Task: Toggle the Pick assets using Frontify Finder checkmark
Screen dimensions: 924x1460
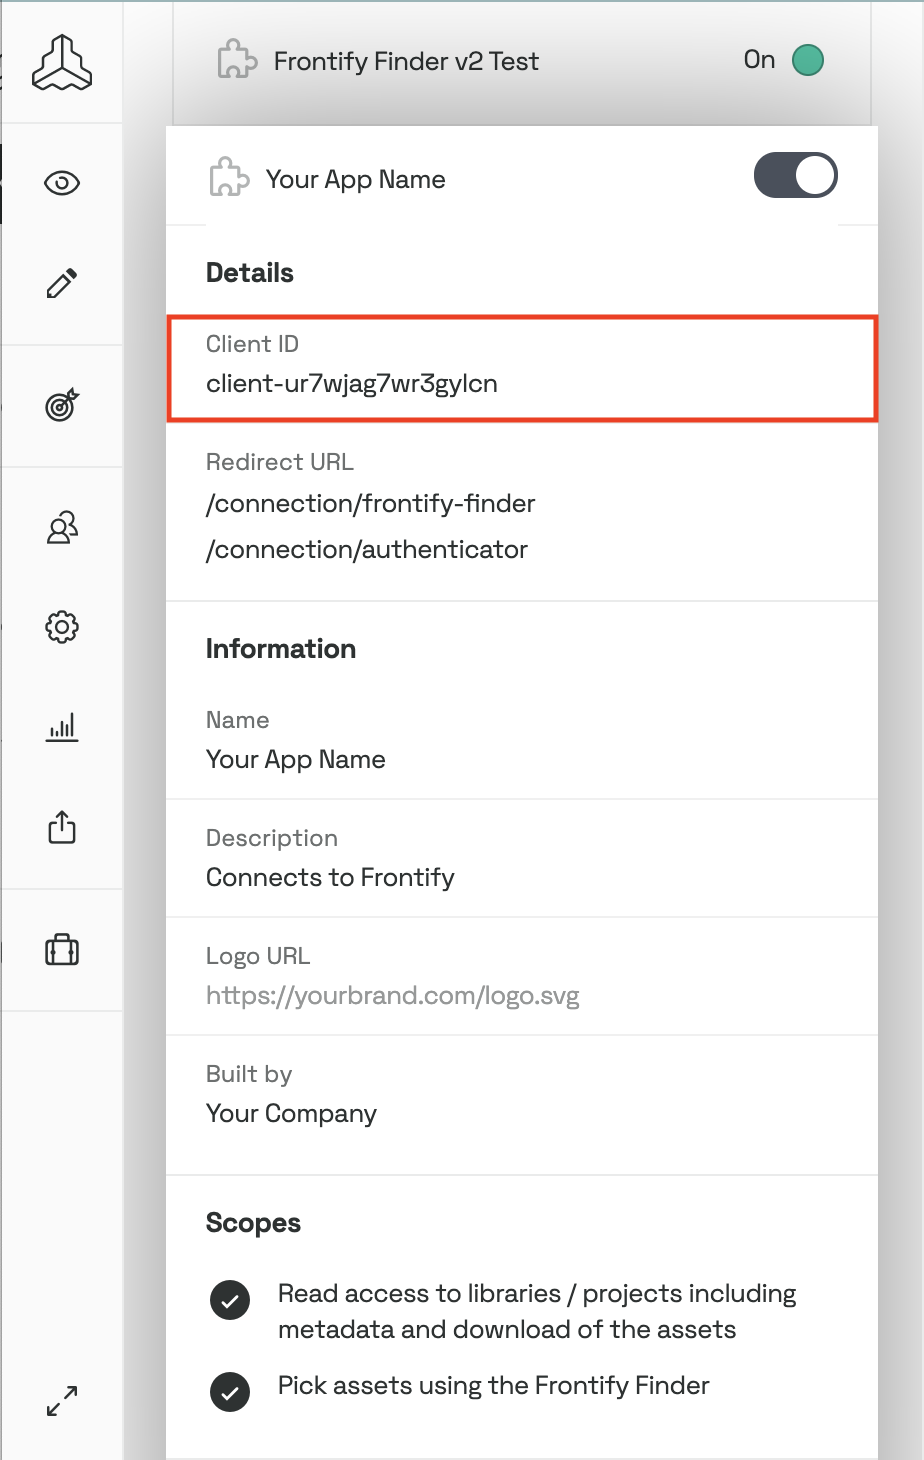Action: (x=230, y=1393)
